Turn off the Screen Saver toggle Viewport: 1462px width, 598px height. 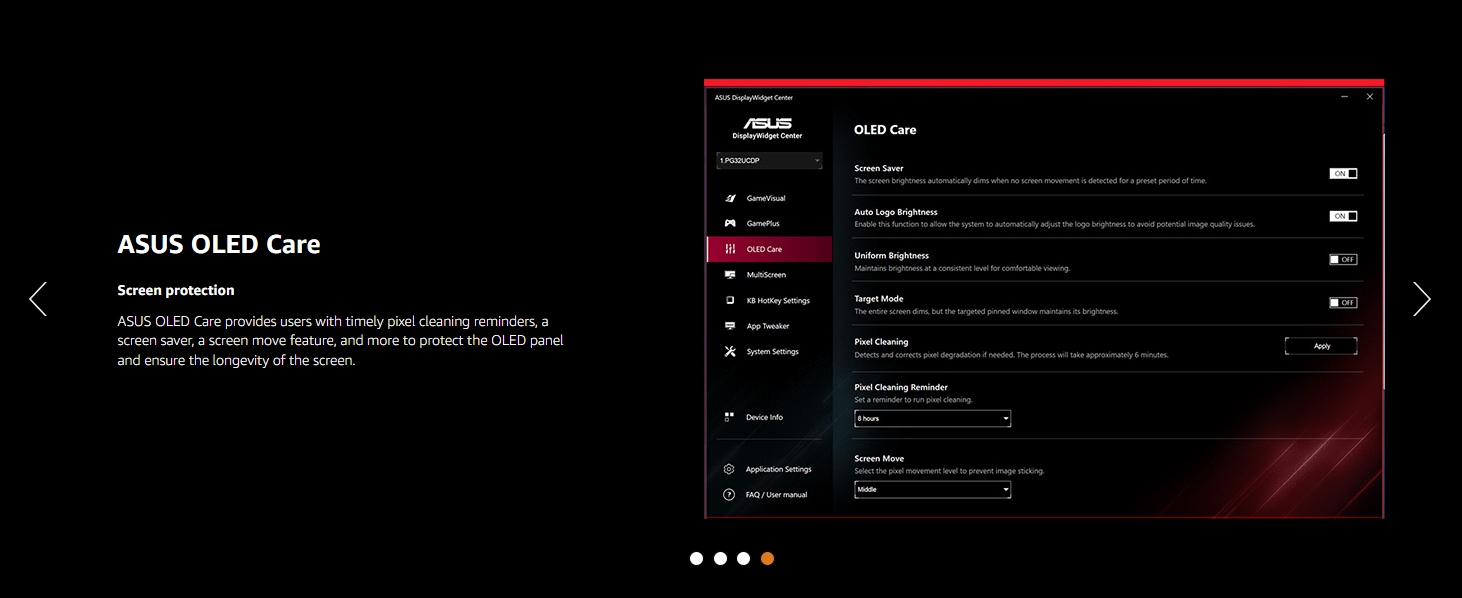[1343, 173]
